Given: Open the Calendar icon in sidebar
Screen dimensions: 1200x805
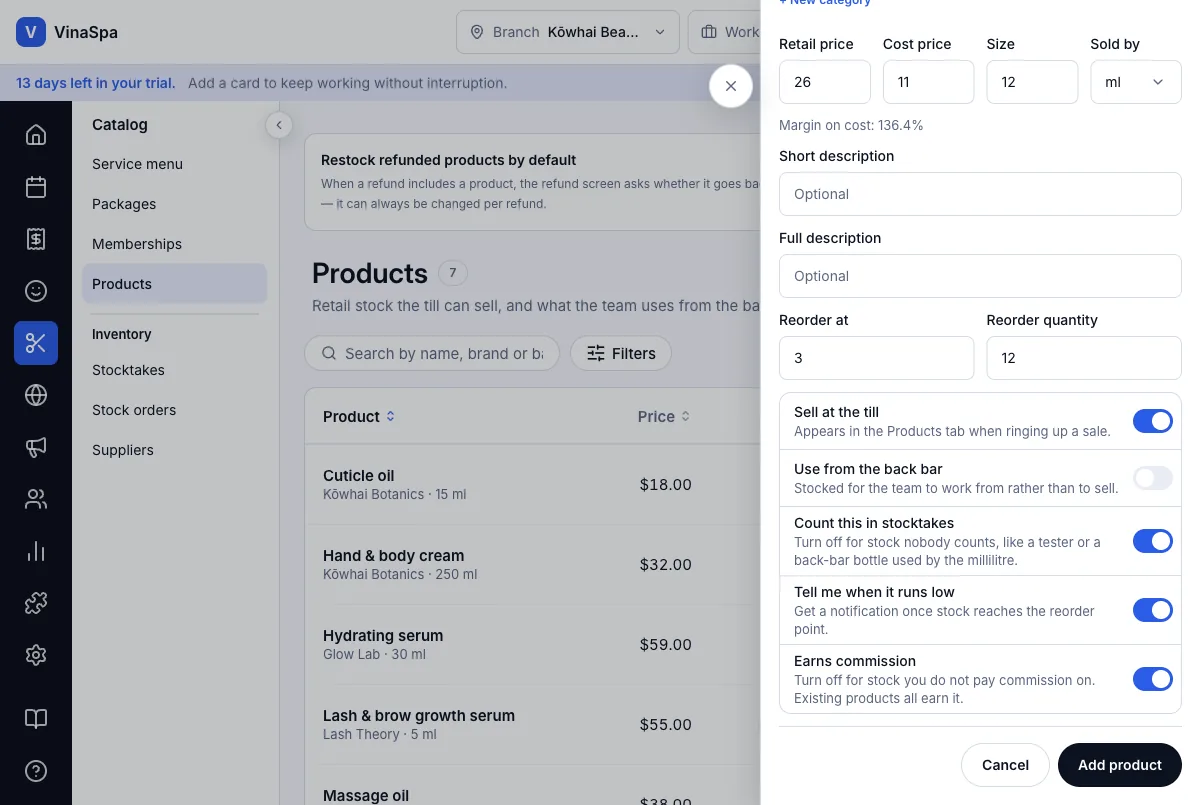Looking at the screenshot, I should 36,186.
